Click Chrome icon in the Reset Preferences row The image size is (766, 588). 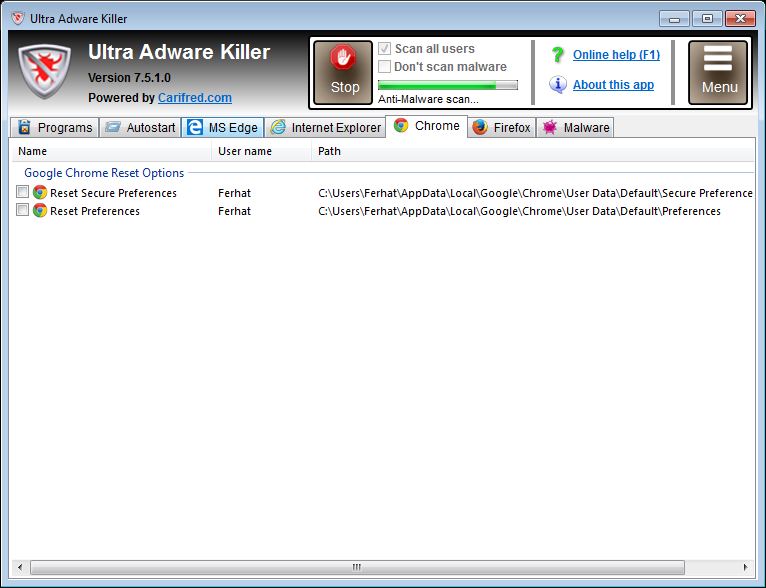[40, 210]
